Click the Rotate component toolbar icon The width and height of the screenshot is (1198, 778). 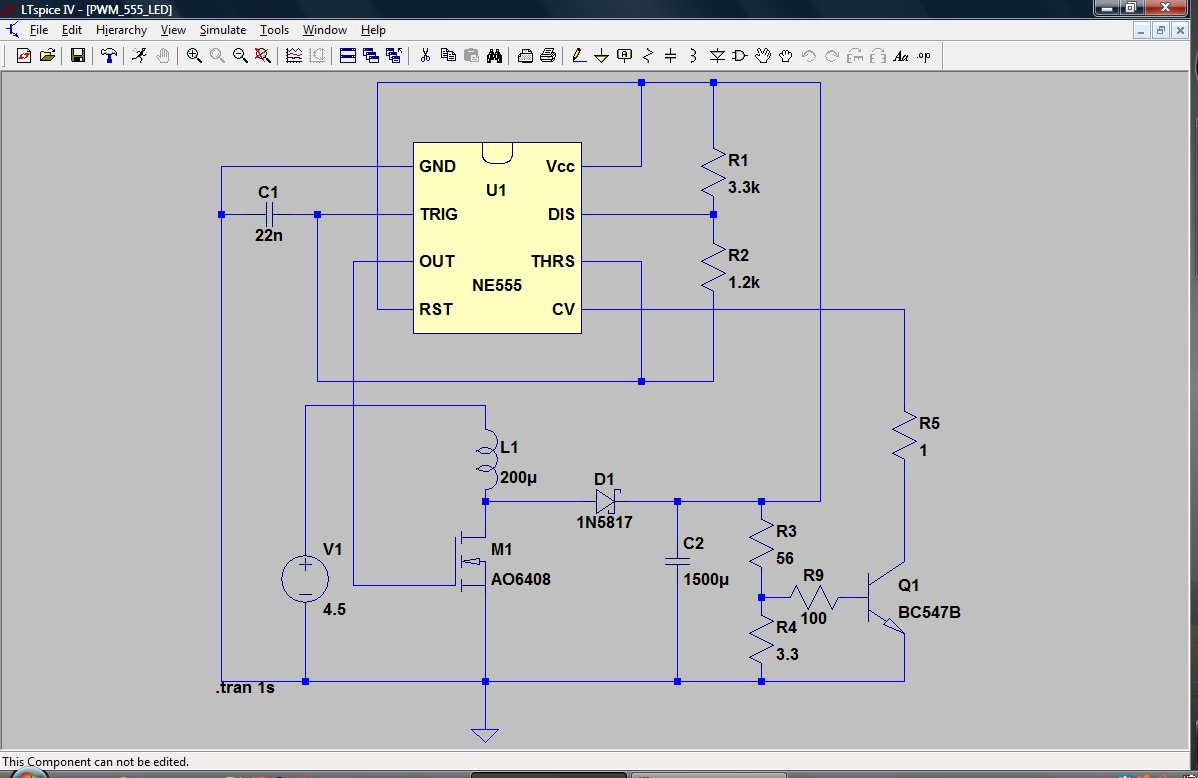[x=855, y=56]
